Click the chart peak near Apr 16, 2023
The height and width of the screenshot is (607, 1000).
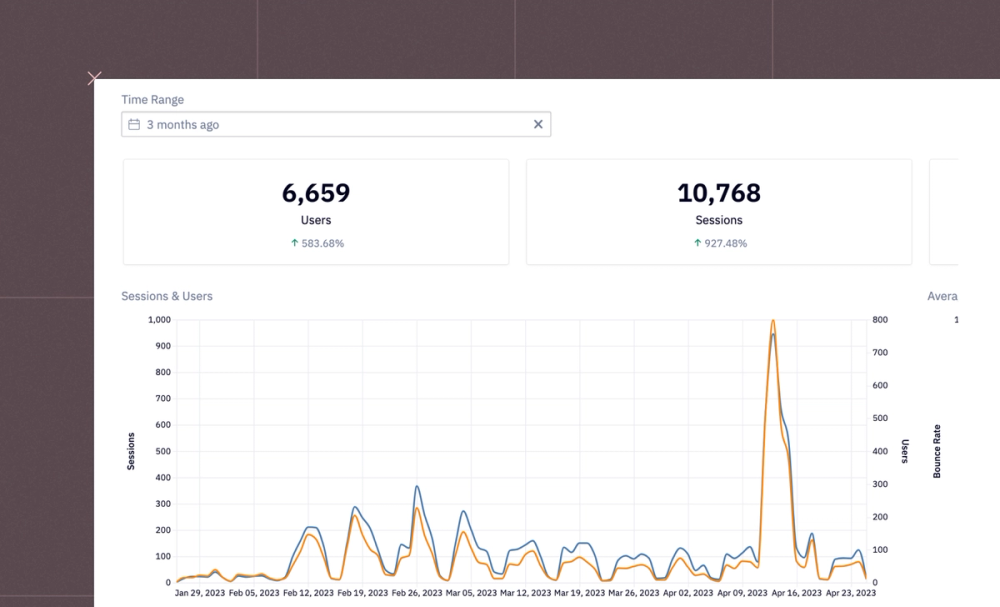(774, 322)
